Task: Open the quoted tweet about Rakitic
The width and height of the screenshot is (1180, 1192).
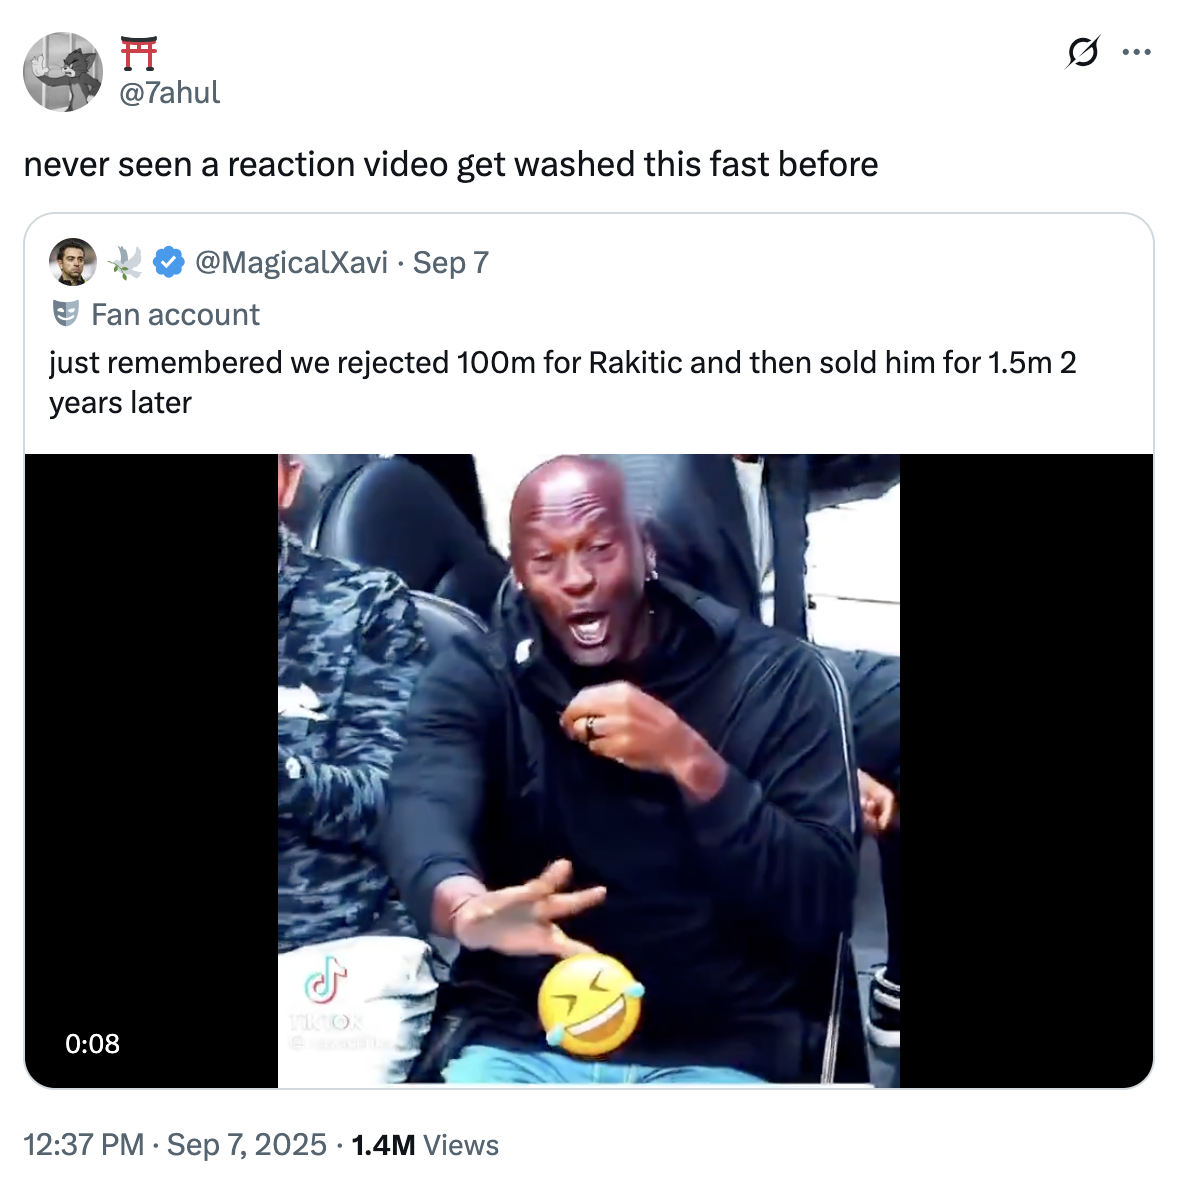Action: (x=562, y=382)
